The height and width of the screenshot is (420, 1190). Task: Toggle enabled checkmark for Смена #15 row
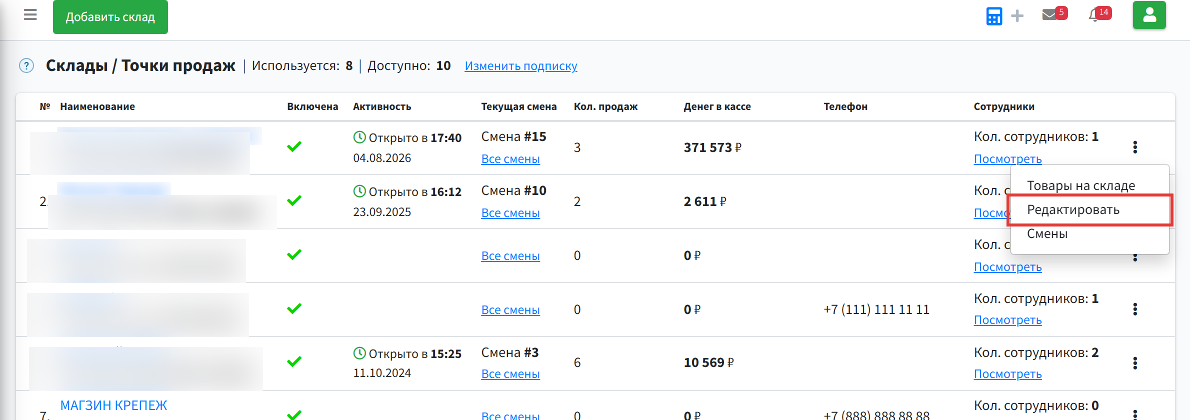click(x=294, y=147)
